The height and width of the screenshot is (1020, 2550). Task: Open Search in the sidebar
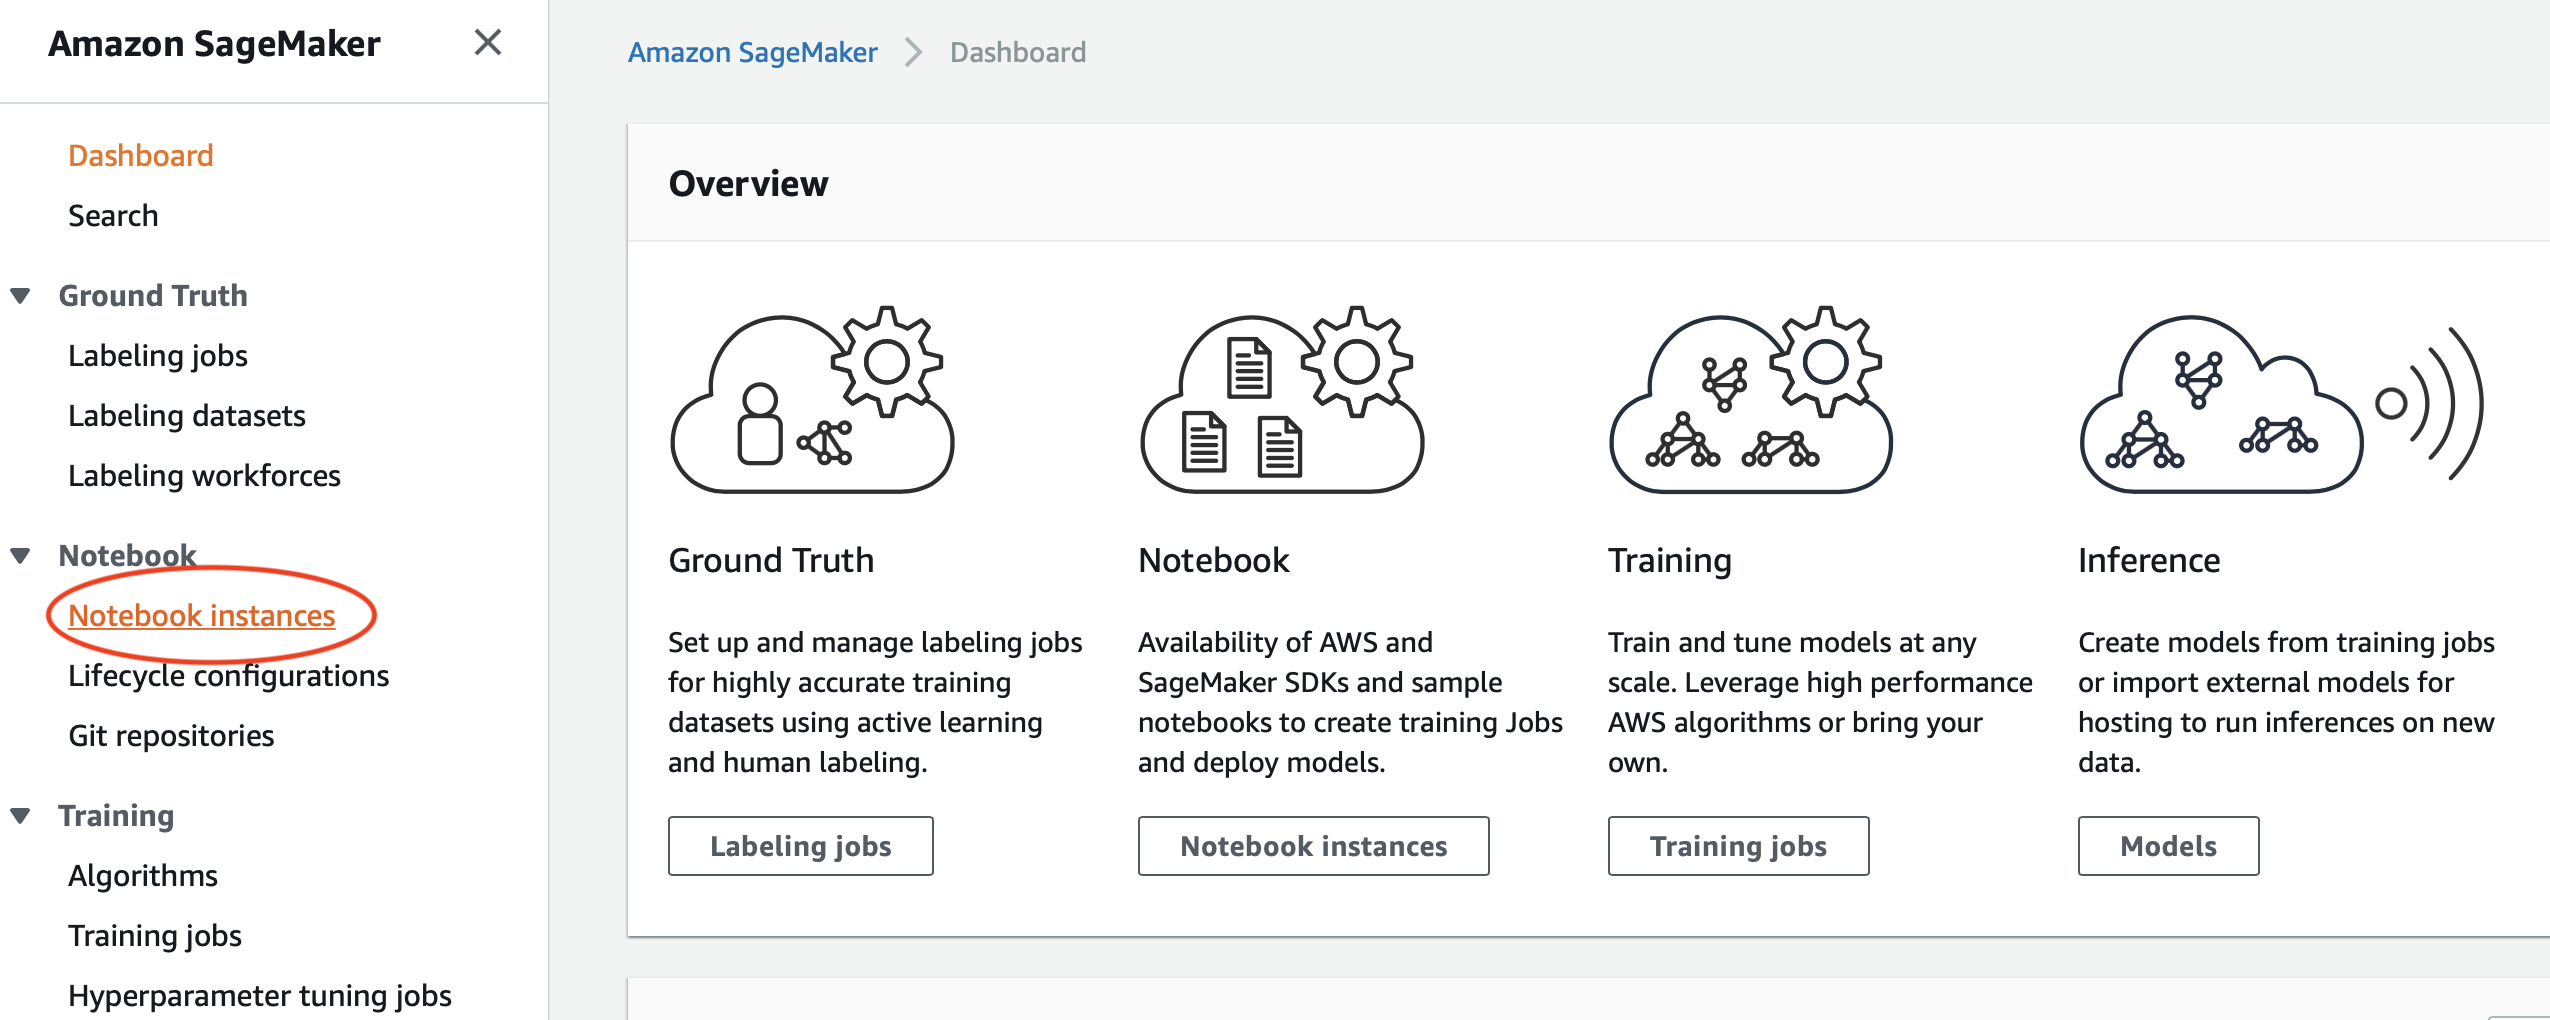pyautogui.click(x=113, y=216)
